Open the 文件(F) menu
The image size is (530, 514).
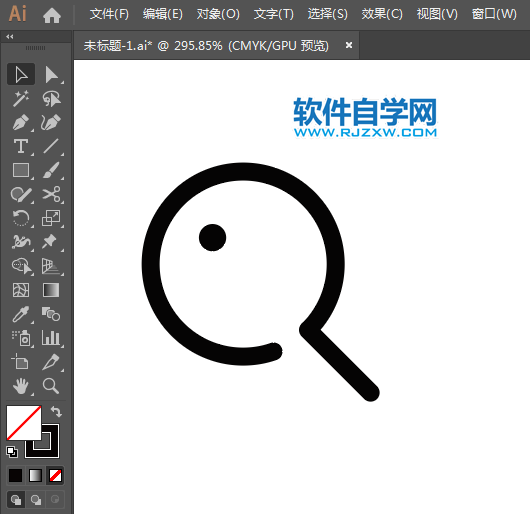pos(109,14)
